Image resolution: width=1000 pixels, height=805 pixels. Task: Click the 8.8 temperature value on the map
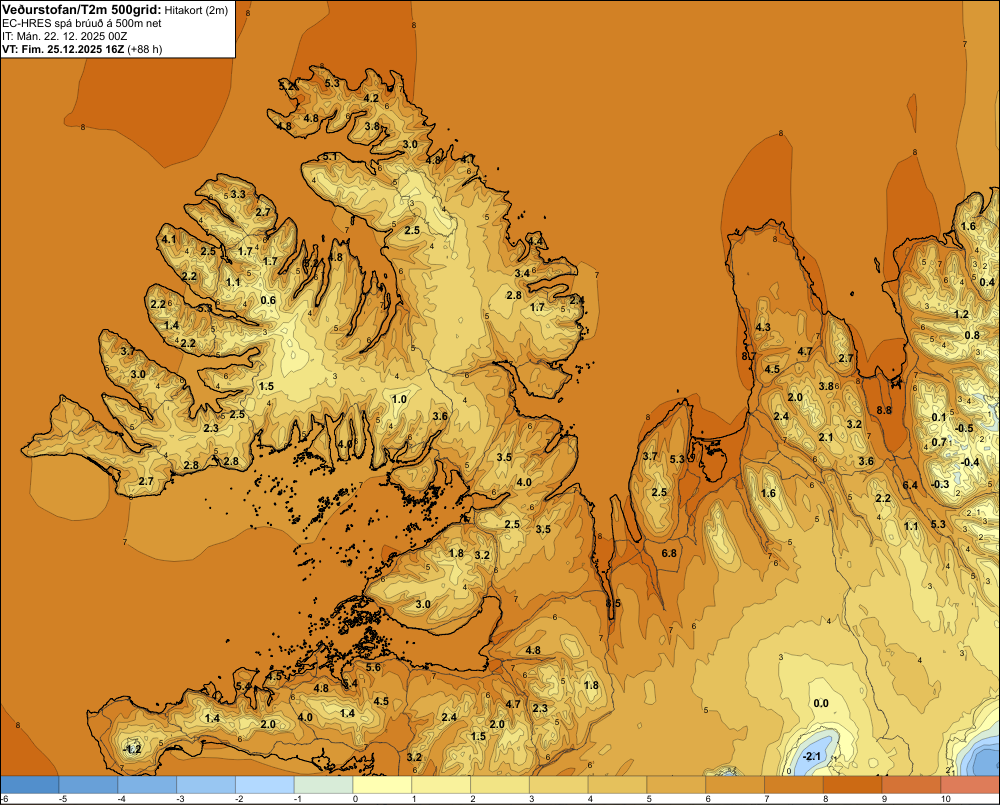coord(884,410)
